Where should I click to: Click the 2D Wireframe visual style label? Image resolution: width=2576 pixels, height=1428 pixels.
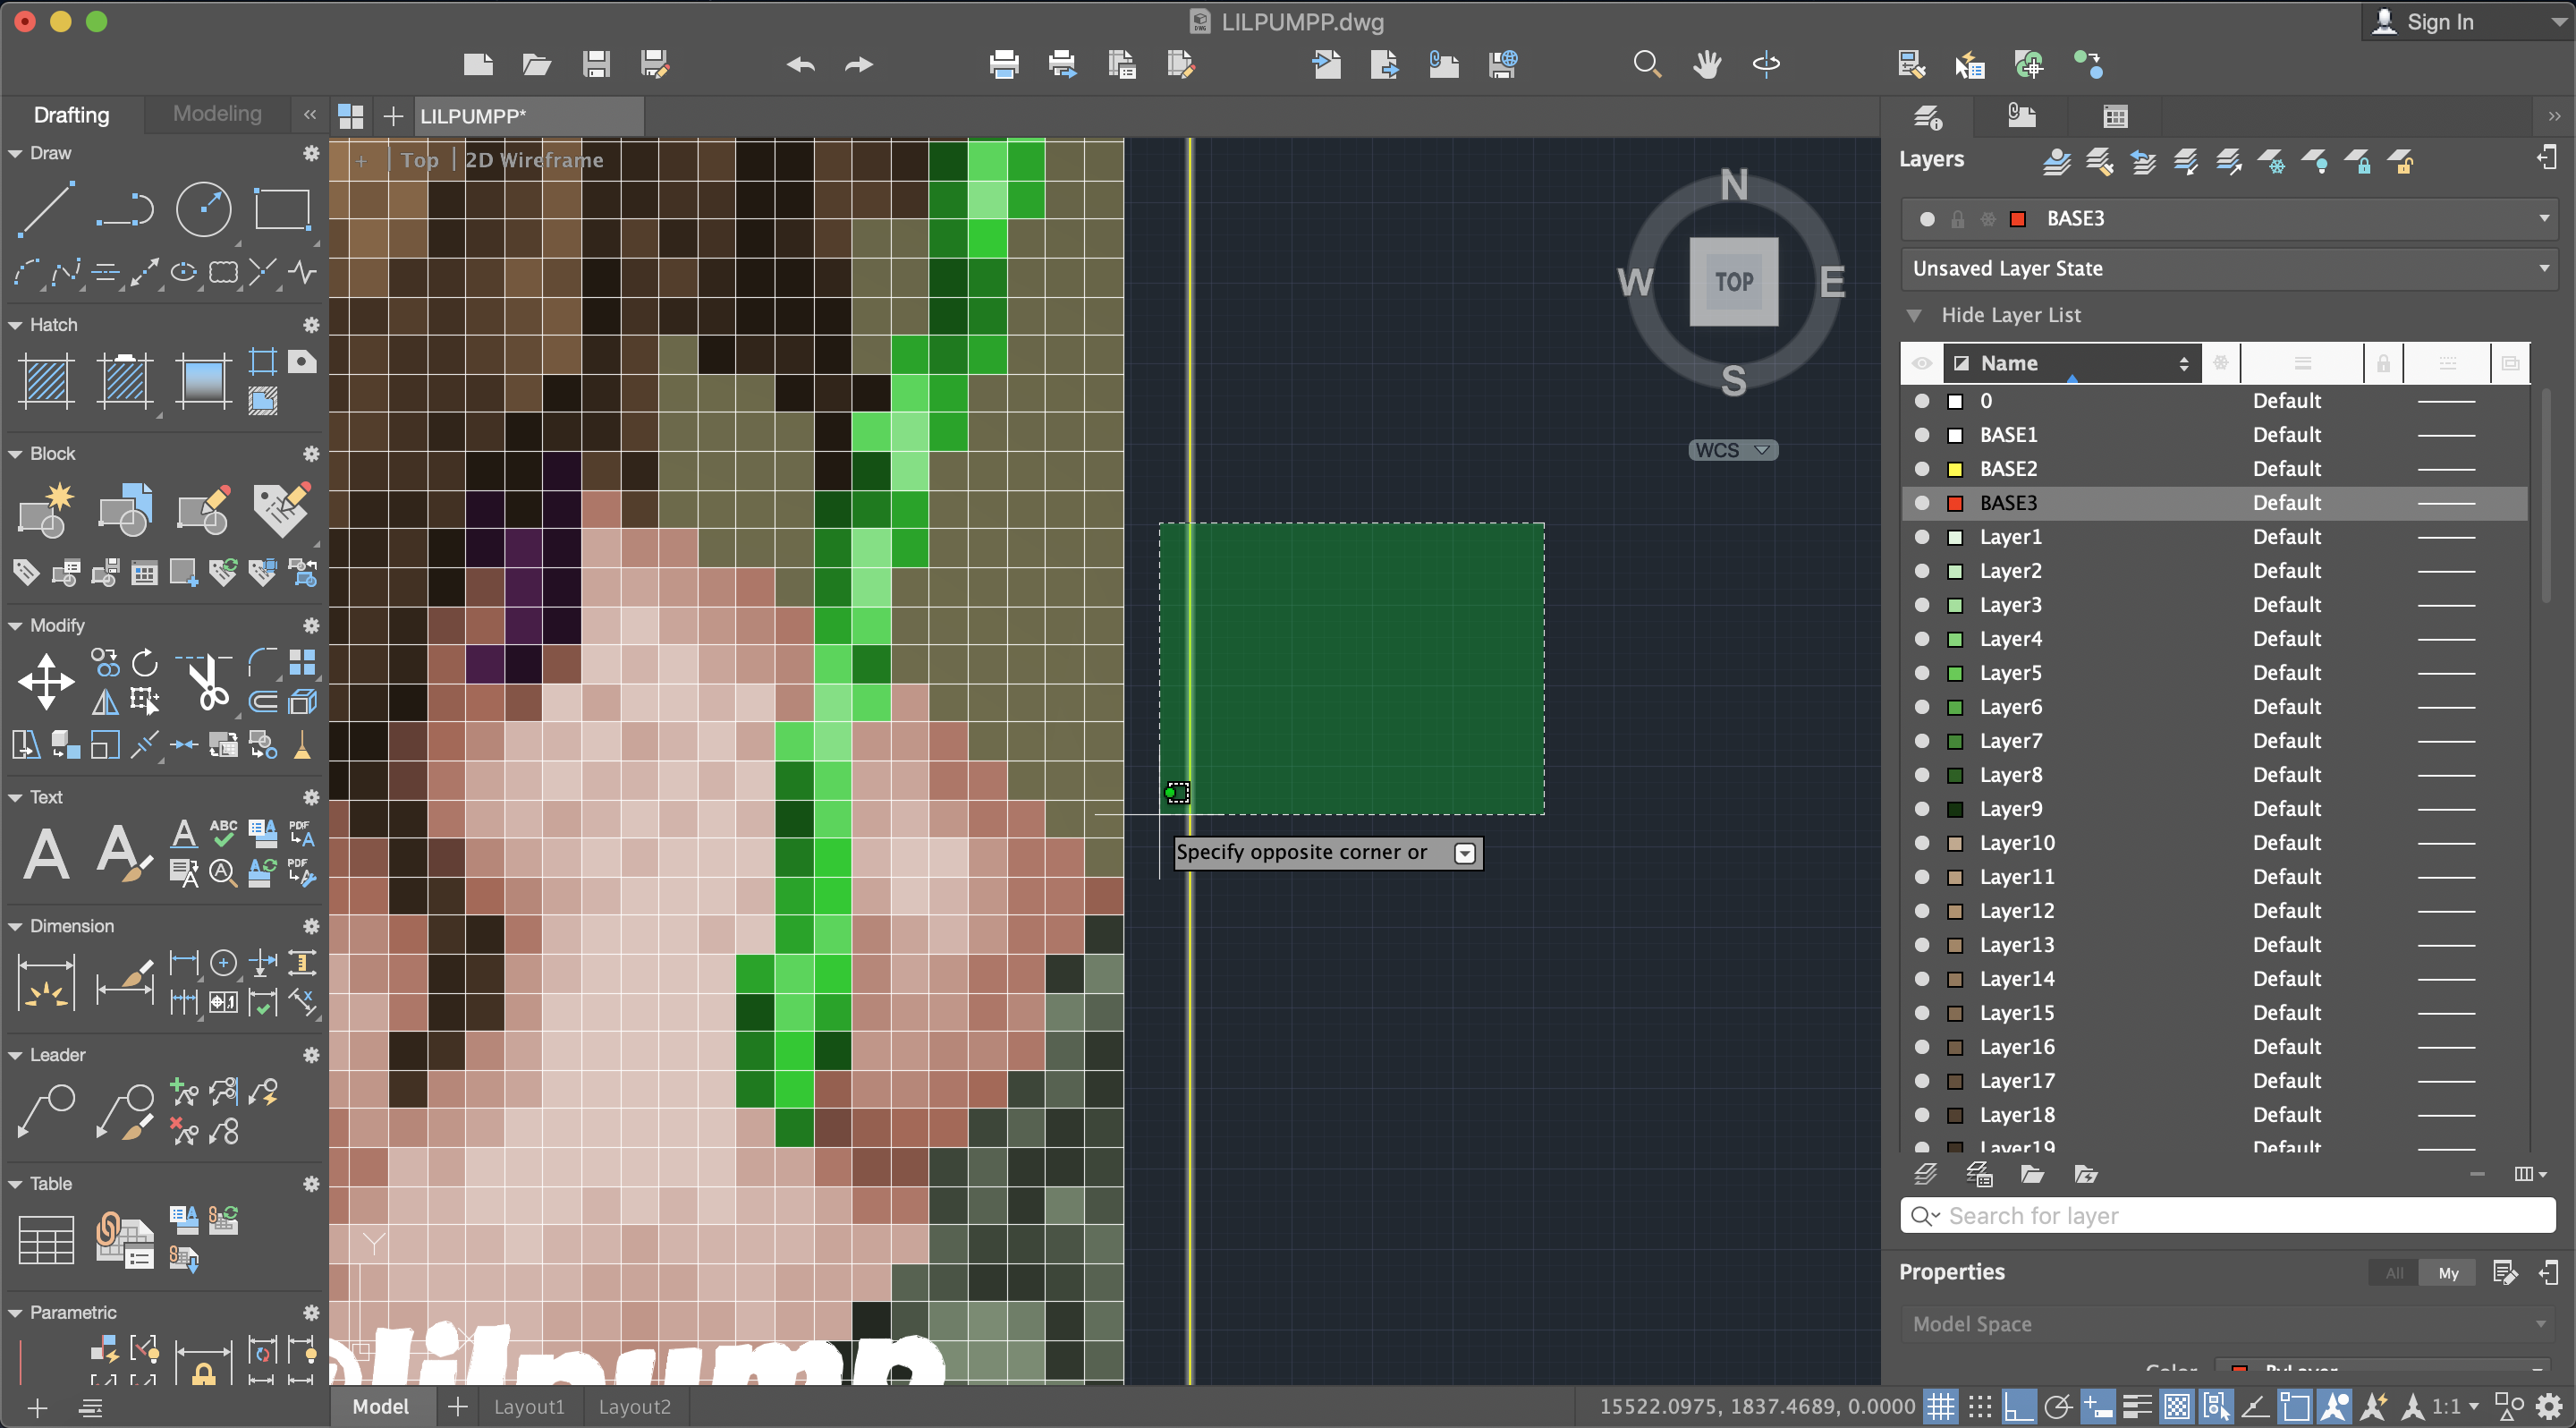click(x=534, y=160)
